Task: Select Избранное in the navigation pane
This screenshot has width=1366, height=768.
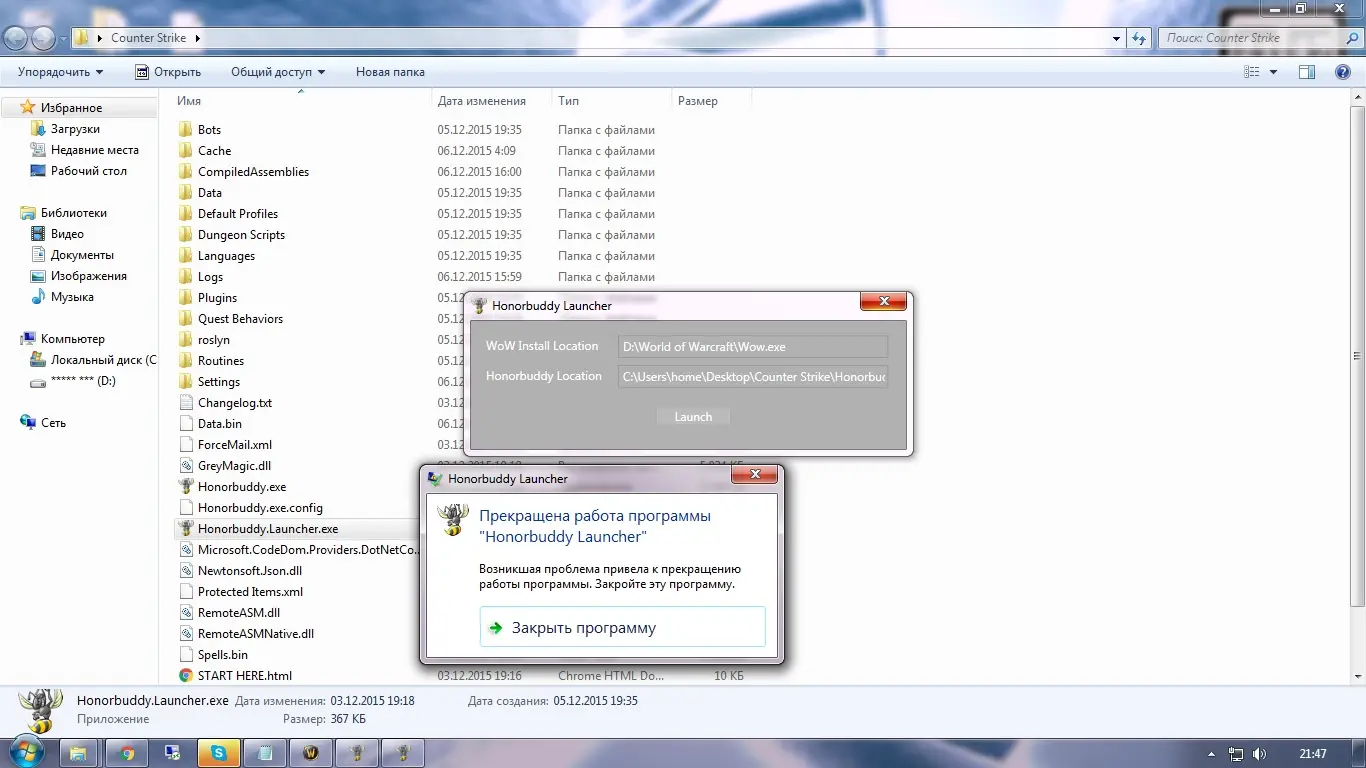Action: tap(71, 108)
